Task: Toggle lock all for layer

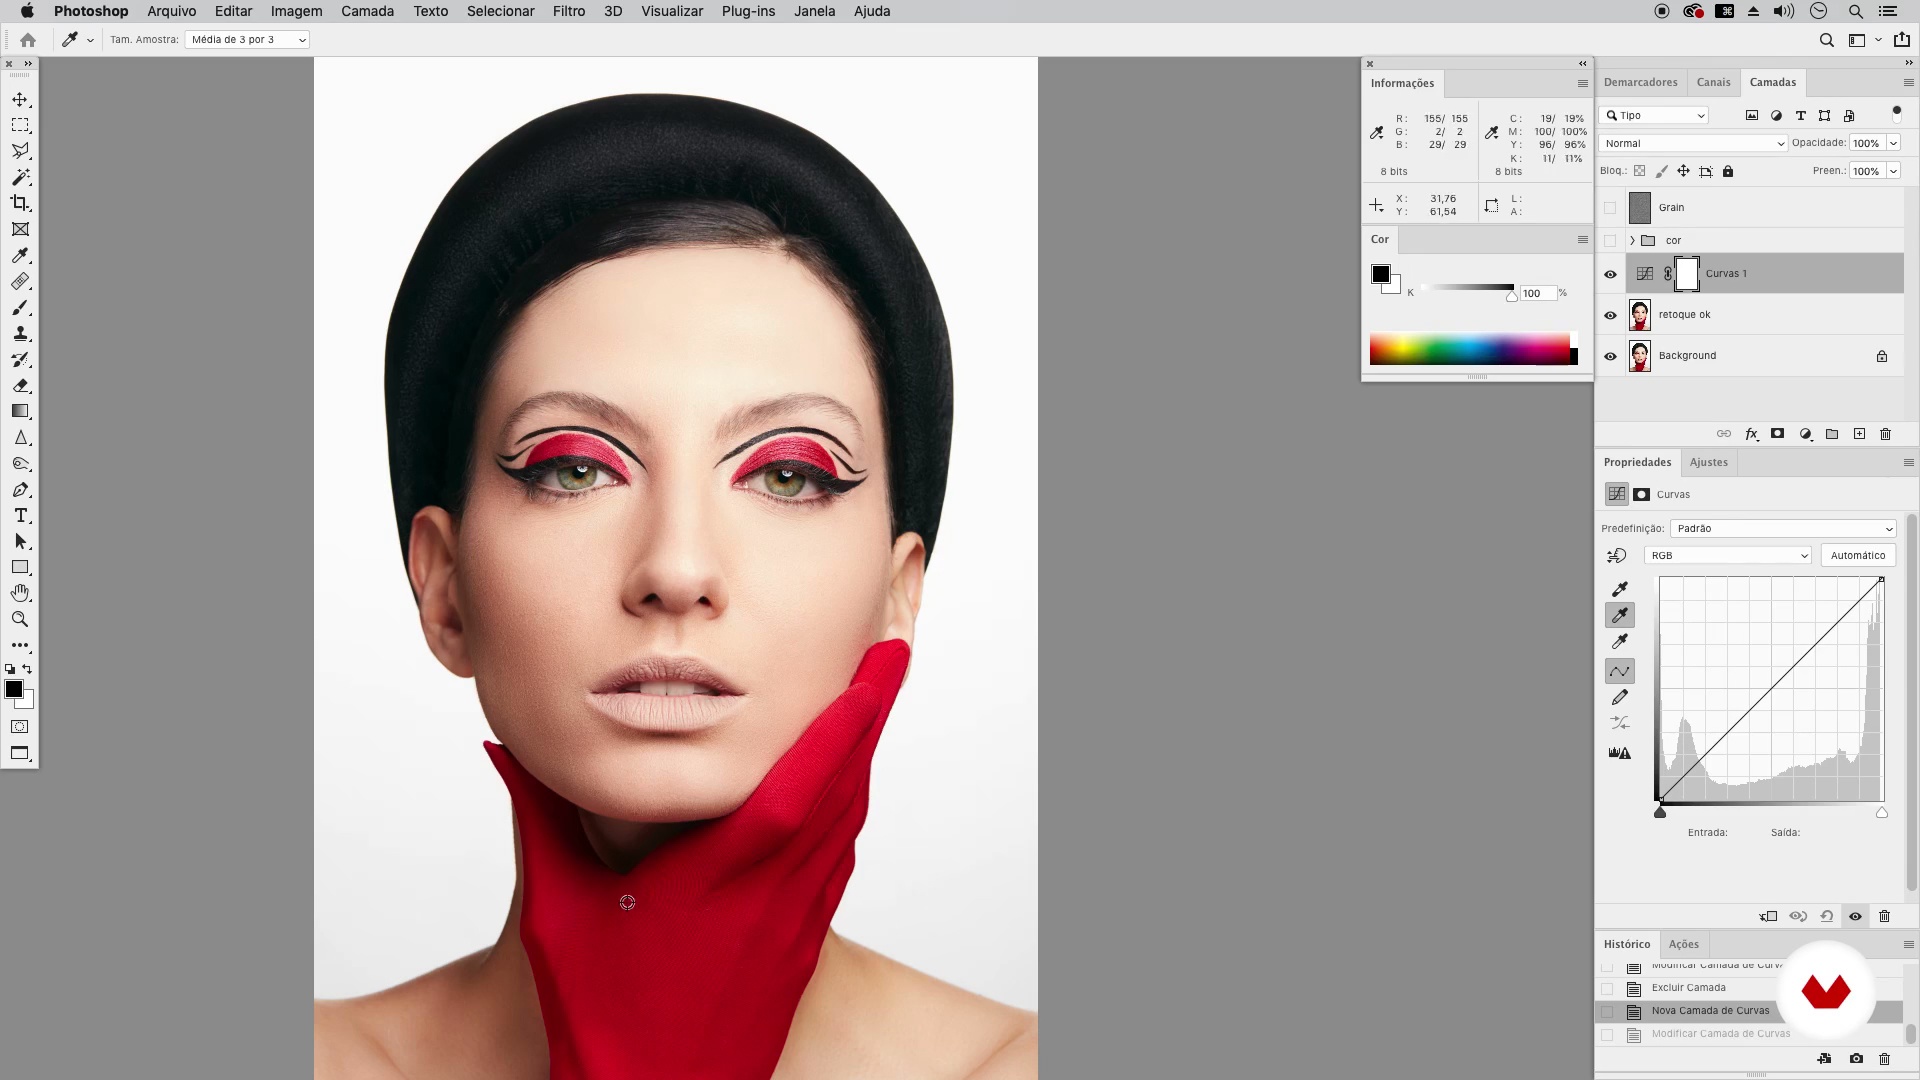Action: point(1728,171)
